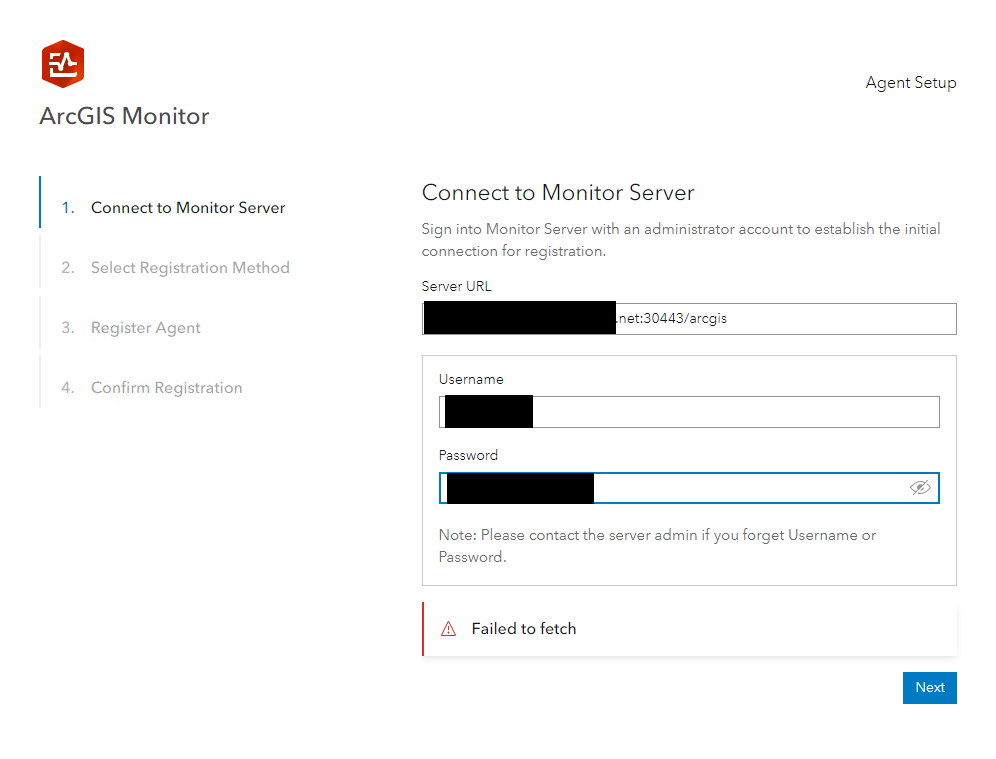996x759 pixels.
Task: Click the Password field label
Action: pyautogui.click(x=468, y=455)
